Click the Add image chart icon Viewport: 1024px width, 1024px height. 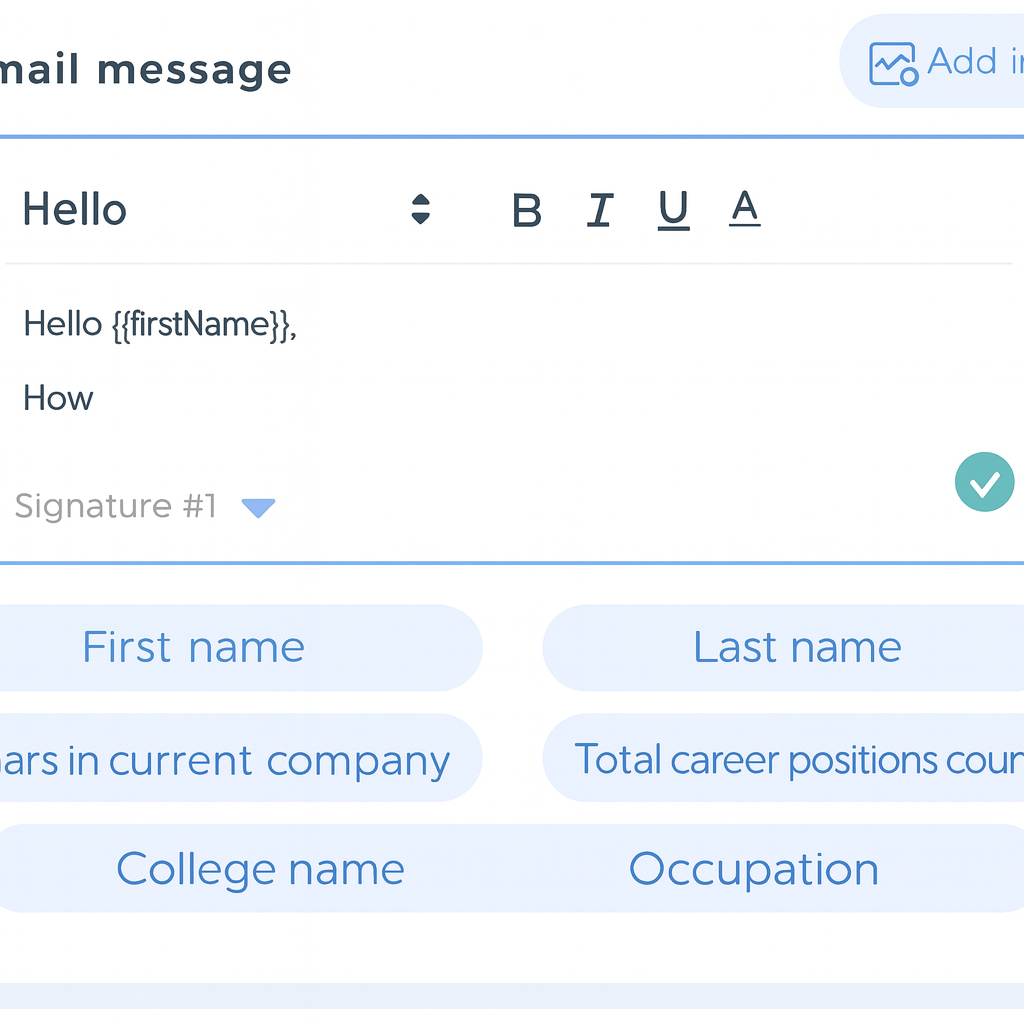coord(893,61)
